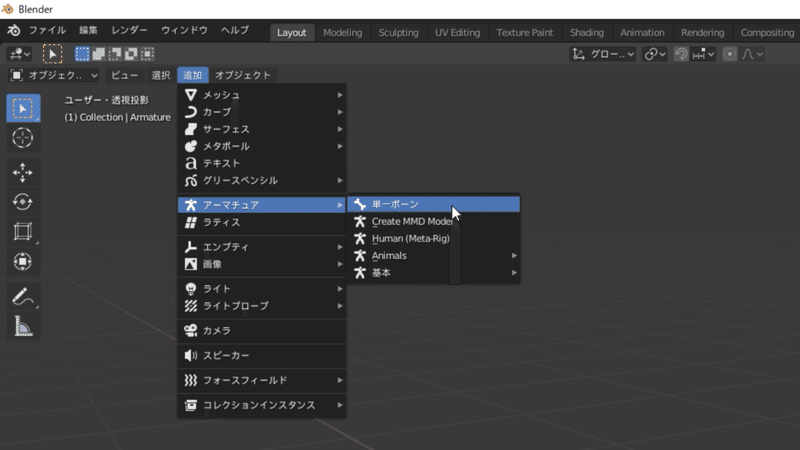Open the ヘルプ menu

(235, 31)
